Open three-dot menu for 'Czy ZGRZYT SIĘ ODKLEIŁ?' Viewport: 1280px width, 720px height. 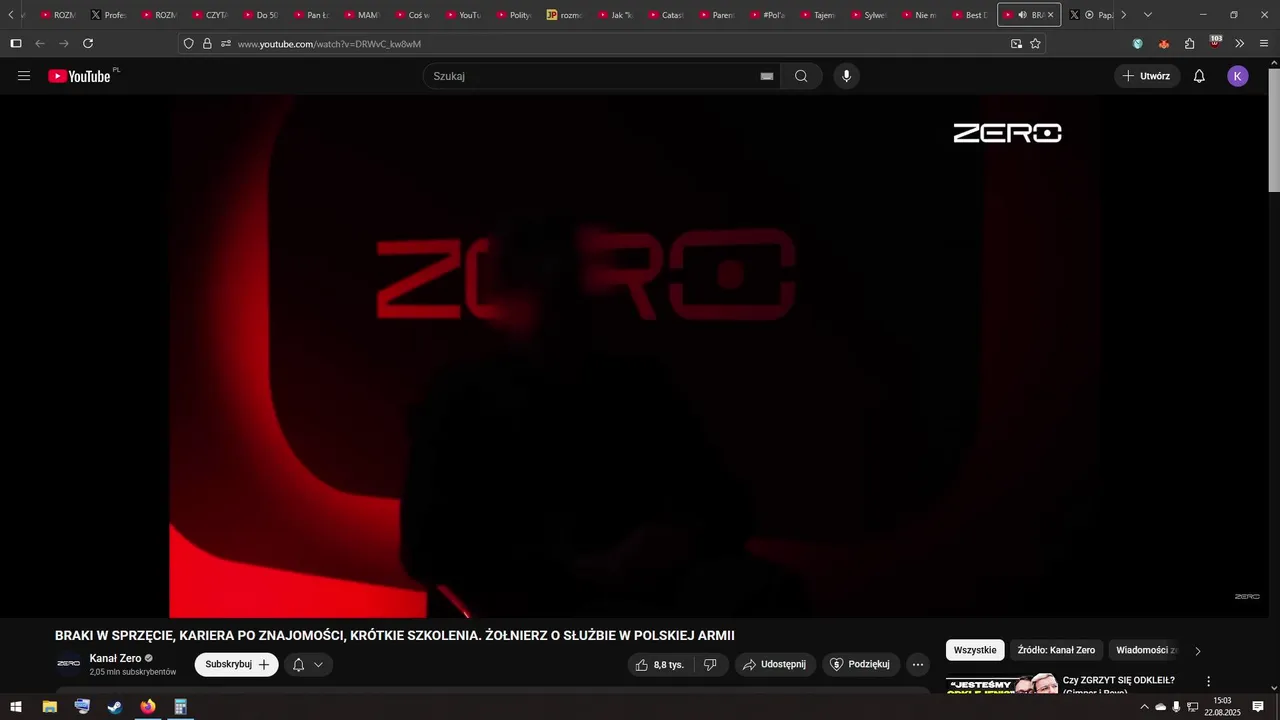(1208, 681)
